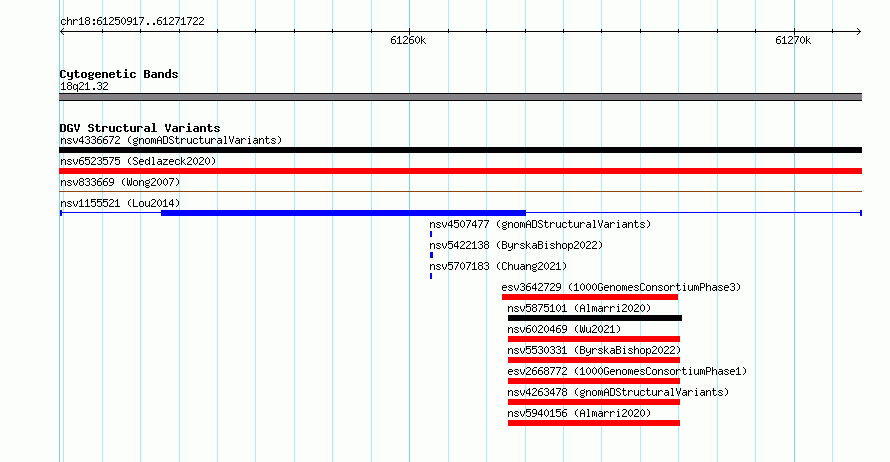This screenshot has height=462, width=890.
Task: Open nsv4263478 gnomADStructuralVariants label
Action: (618, 392)
